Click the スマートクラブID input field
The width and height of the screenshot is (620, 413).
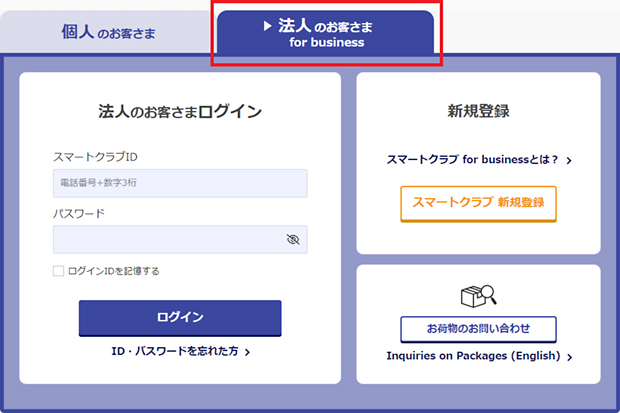(x=180, y=183)
